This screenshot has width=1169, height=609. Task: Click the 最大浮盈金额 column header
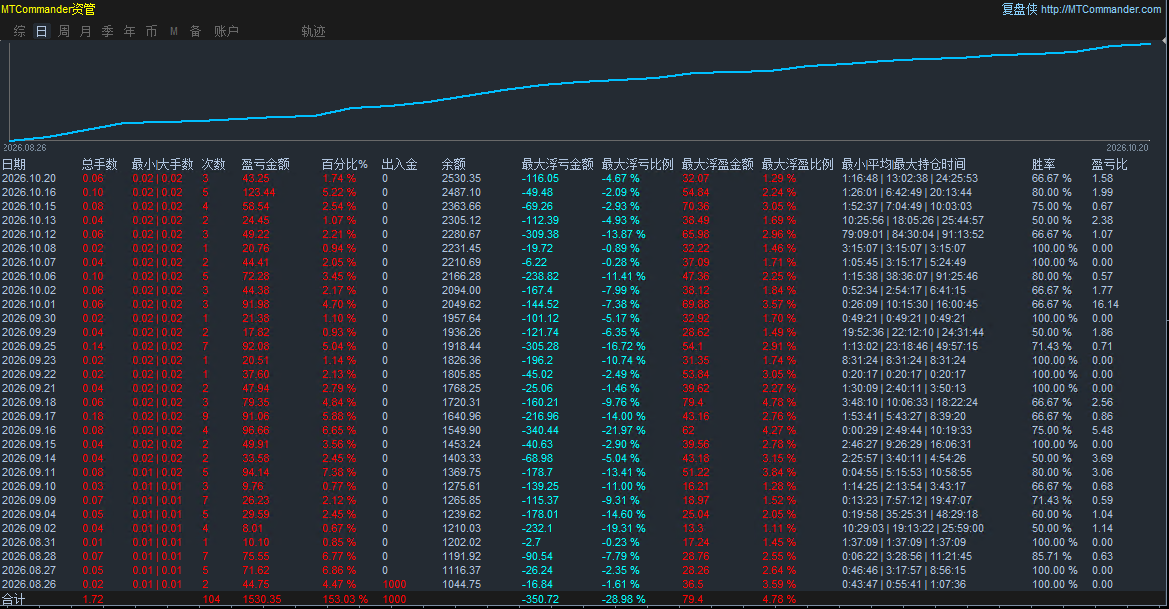(x=717, y=164)
